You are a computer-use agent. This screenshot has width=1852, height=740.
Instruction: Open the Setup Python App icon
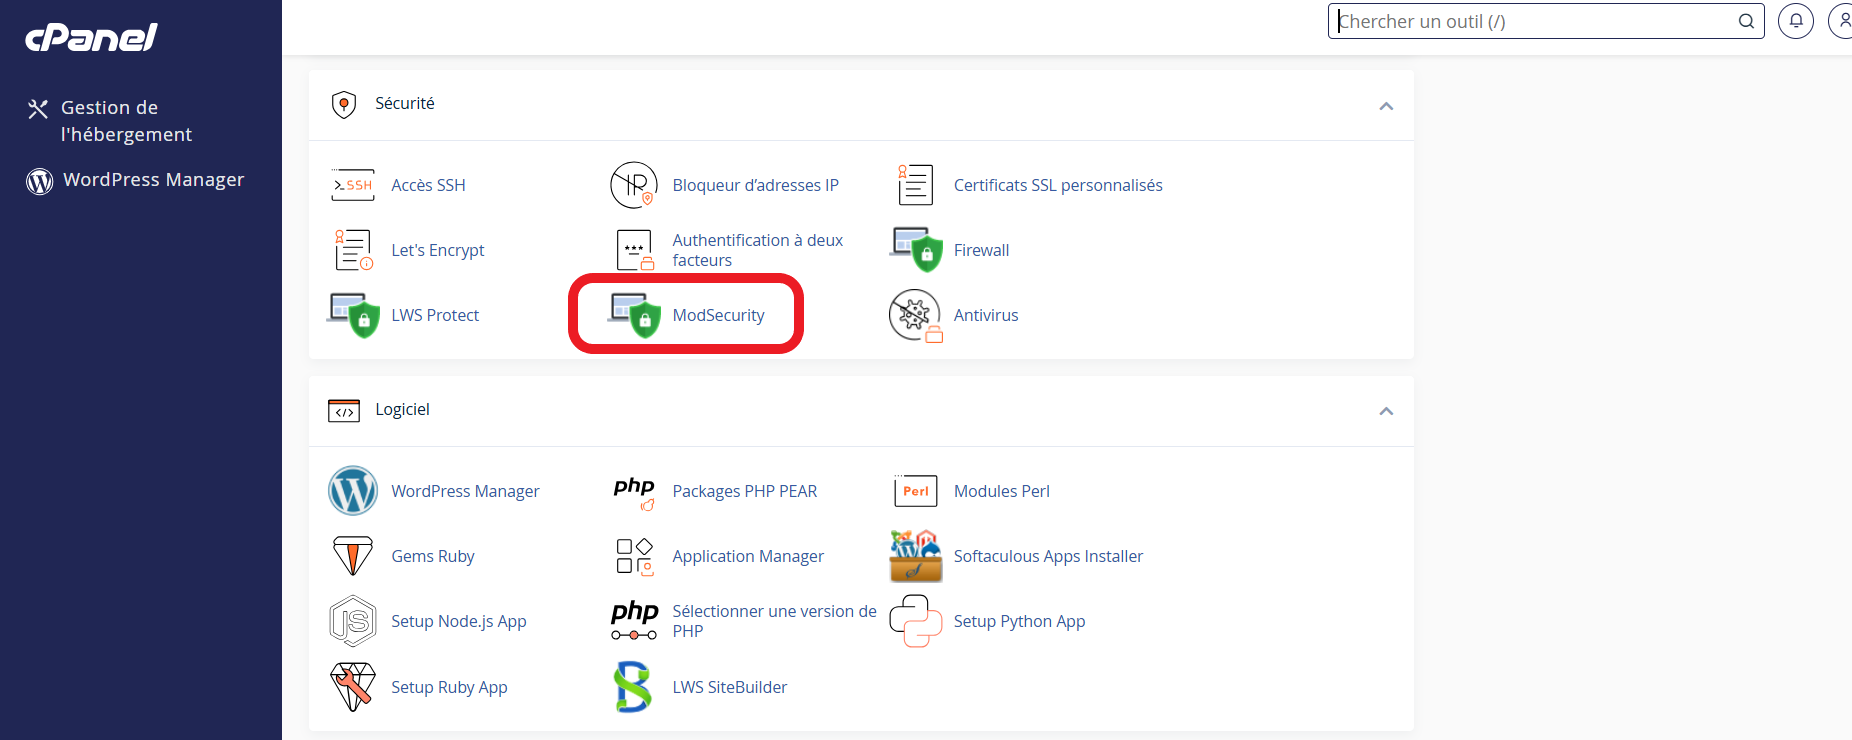click(x=916, y=621)
